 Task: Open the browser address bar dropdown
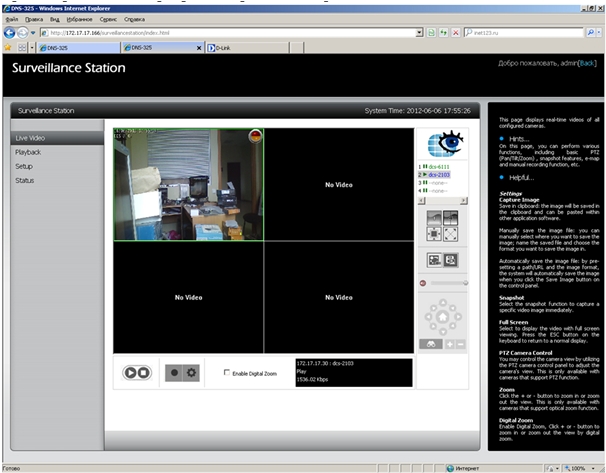coord(419,32)
